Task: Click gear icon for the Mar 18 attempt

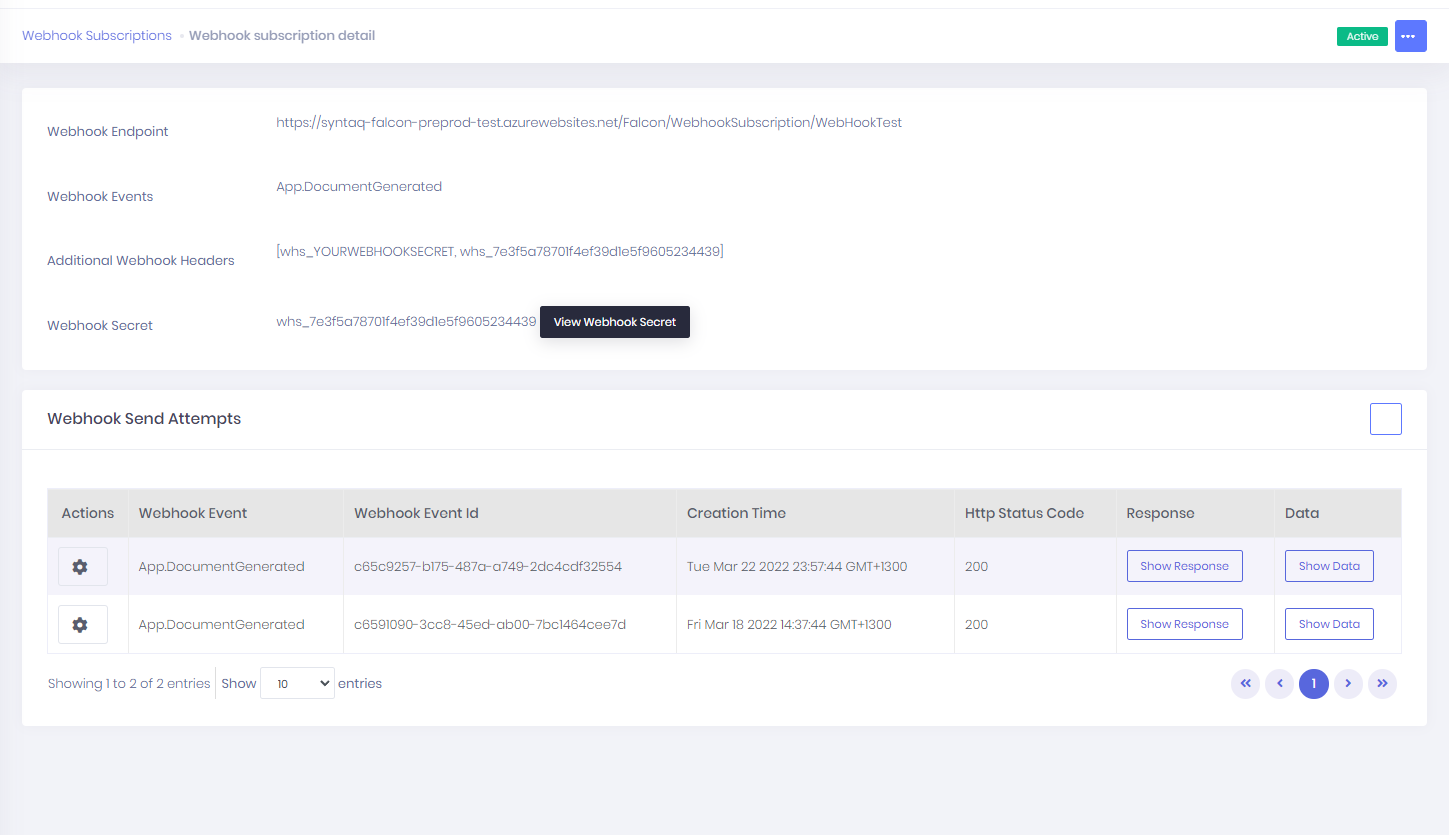Action: tap(82, 625)
